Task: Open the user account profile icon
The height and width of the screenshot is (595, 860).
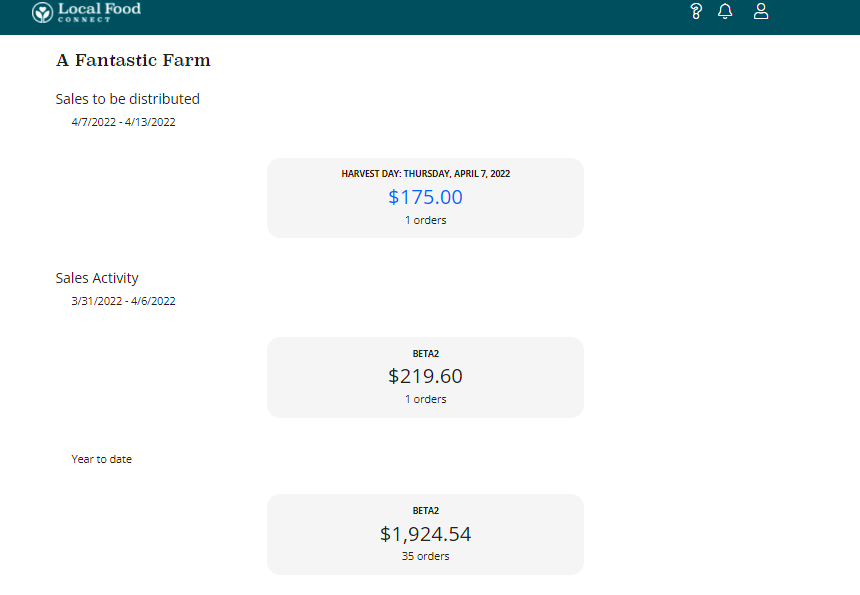Action: click(x=761, y=12)
